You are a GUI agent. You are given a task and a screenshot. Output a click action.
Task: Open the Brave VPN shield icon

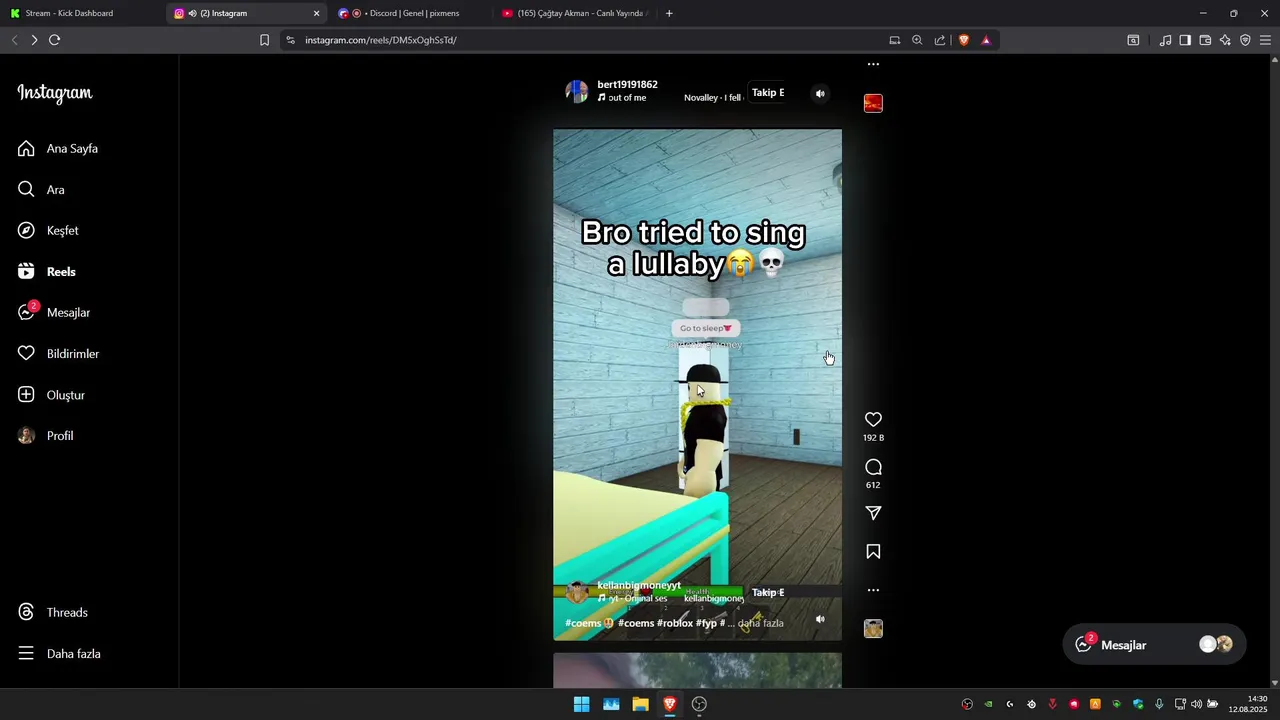point(1245,40)
